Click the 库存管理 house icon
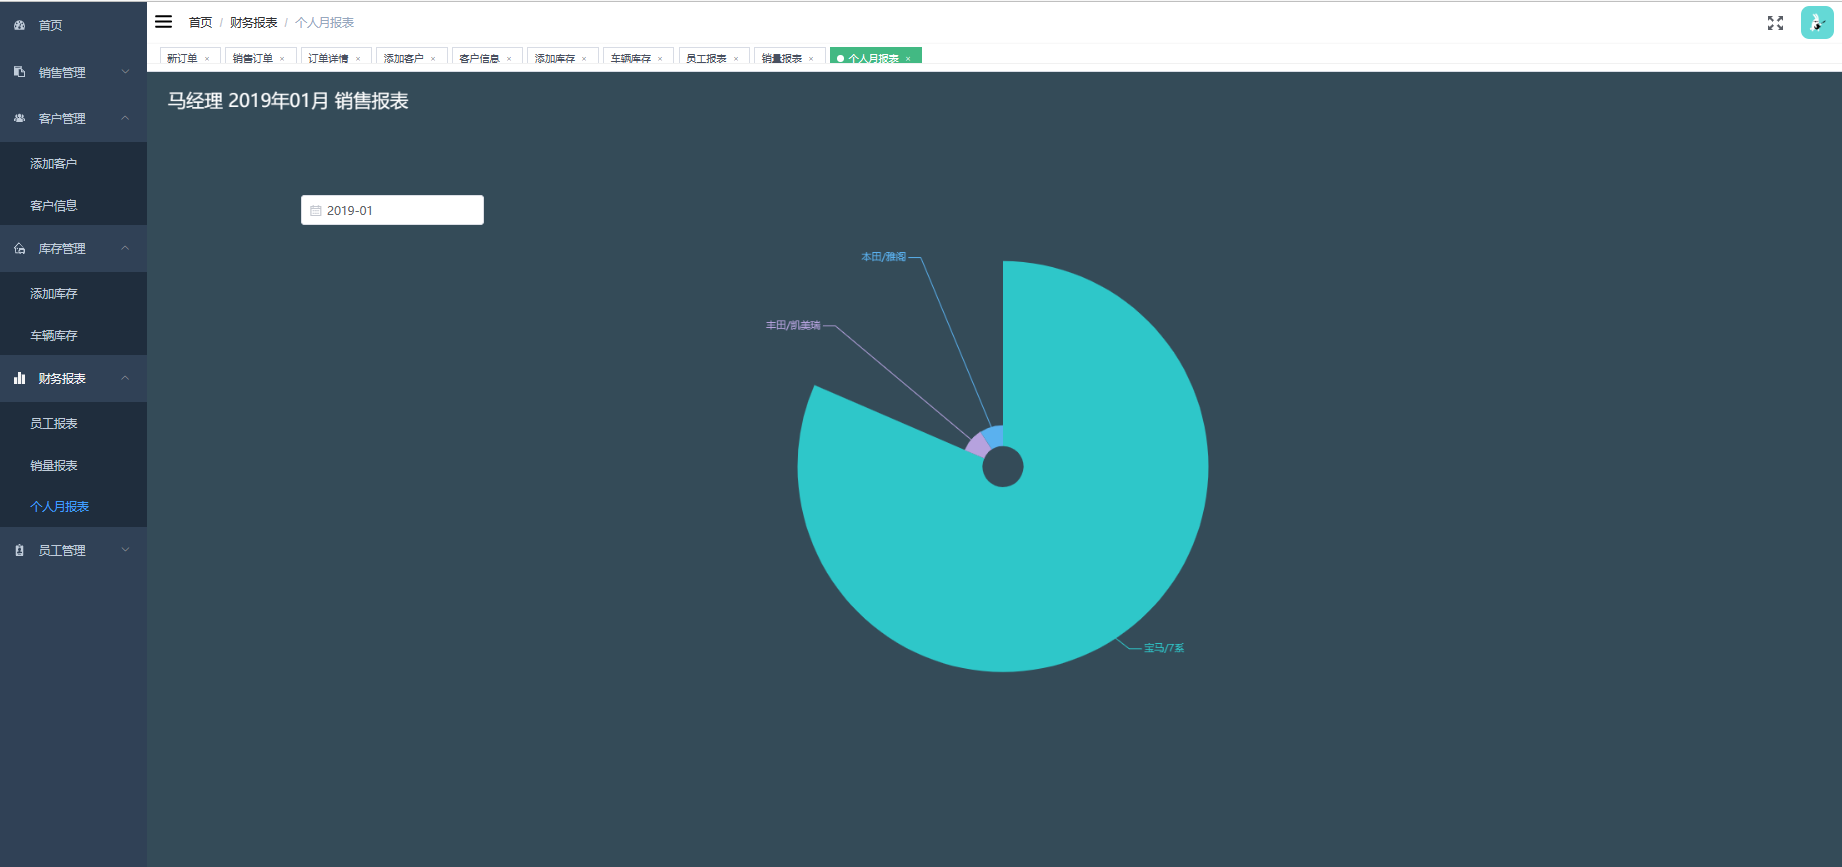 (19, 248)
